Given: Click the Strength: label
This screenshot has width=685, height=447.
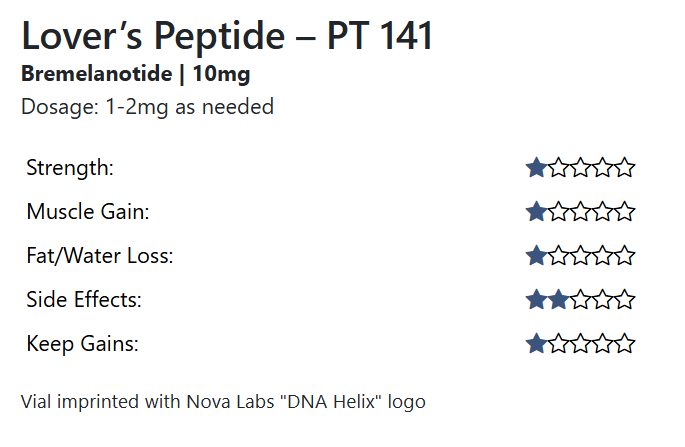Looking at the screenshot, I should tap(70, 168).
